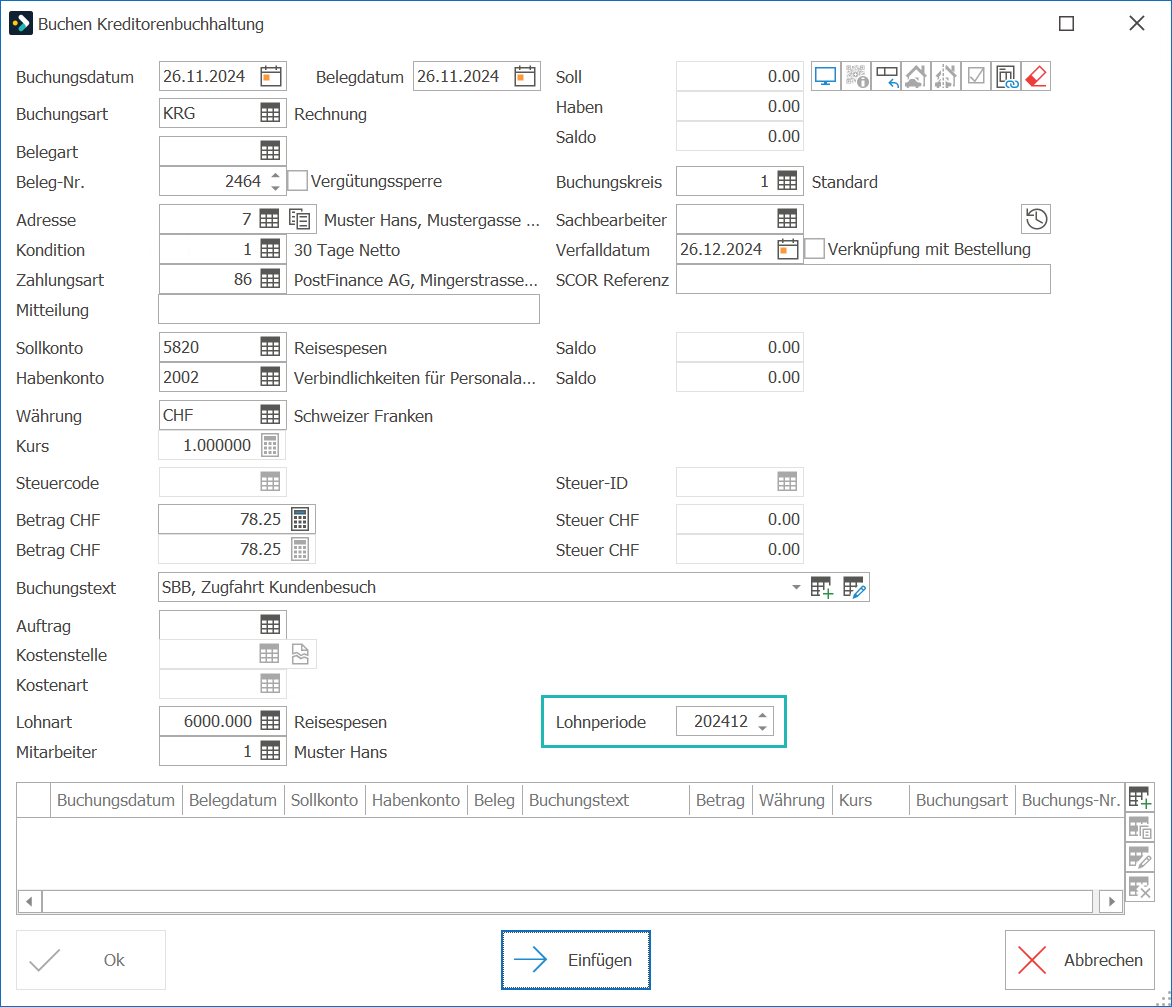Open Buchungskreis lookup table
1172x1007 pixels.
tap(787, 181)
